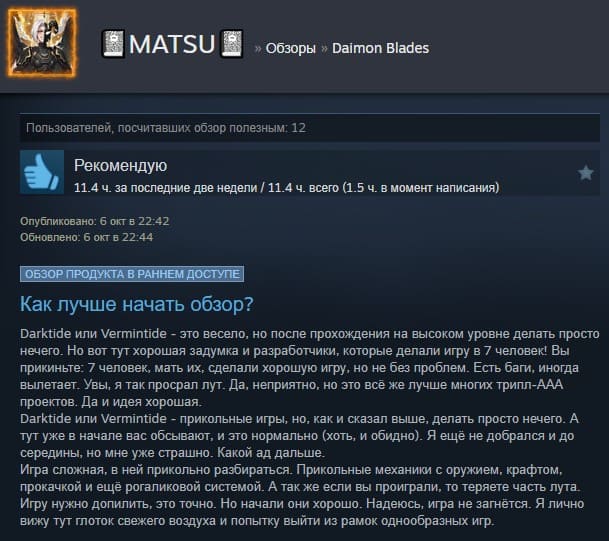Click the star icon beside the review header
The height and width of the screenshot is (541, 609).
click(x=585, y=173)
